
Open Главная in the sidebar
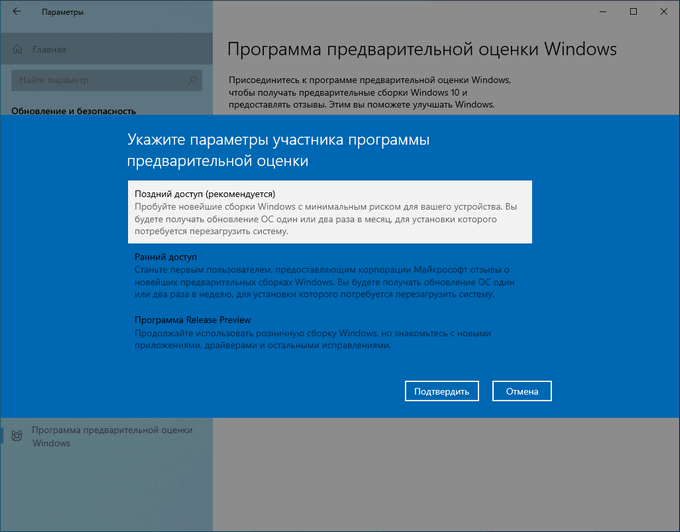(x=106, y=49)
